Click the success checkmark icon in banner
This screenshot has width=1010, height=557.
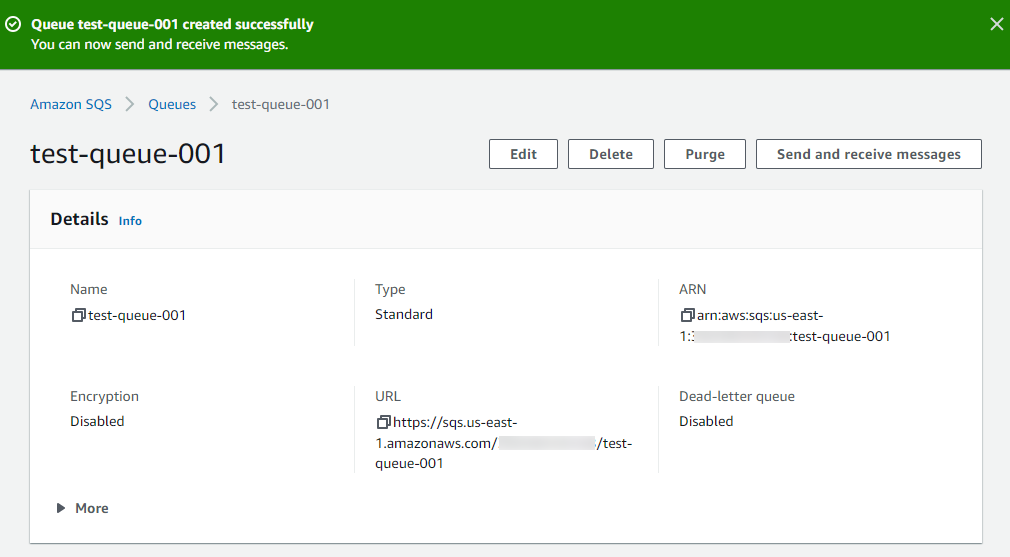coord(13,24)
